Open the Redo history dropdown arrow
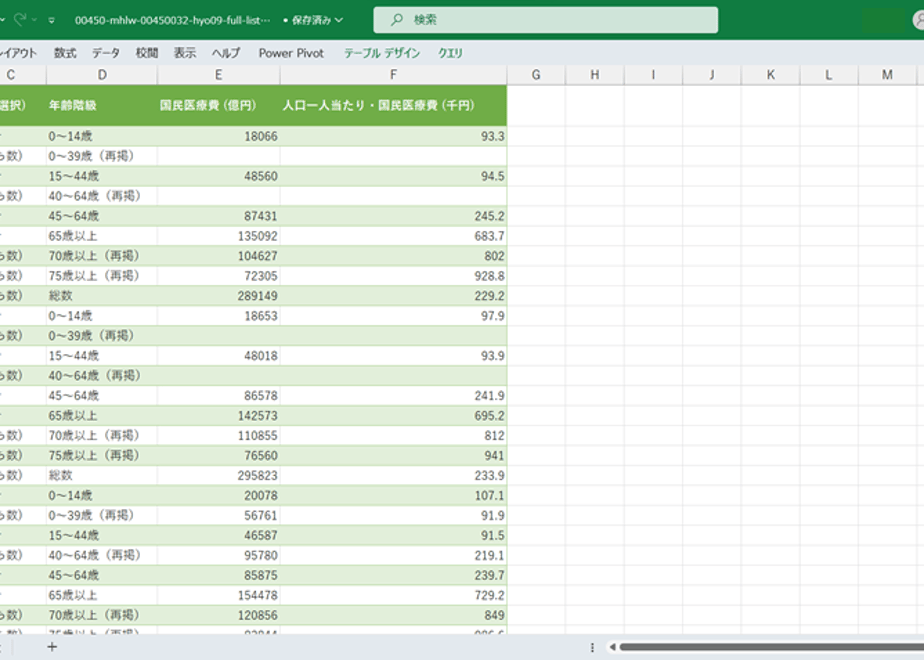The width and height of the screenshot is (924, 660). point(34,20)
